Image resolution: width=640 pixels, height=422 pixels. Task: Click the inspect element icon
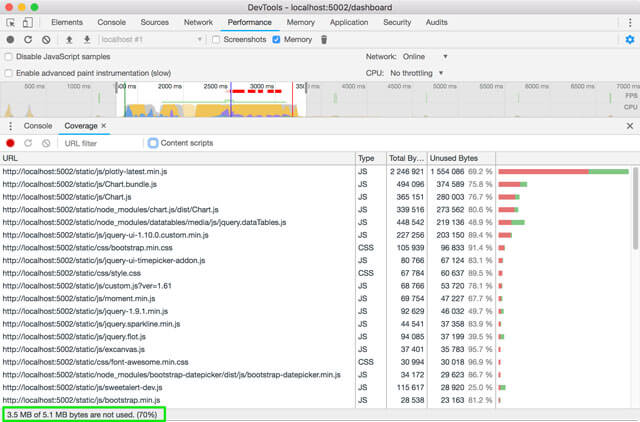coord(12,22)
